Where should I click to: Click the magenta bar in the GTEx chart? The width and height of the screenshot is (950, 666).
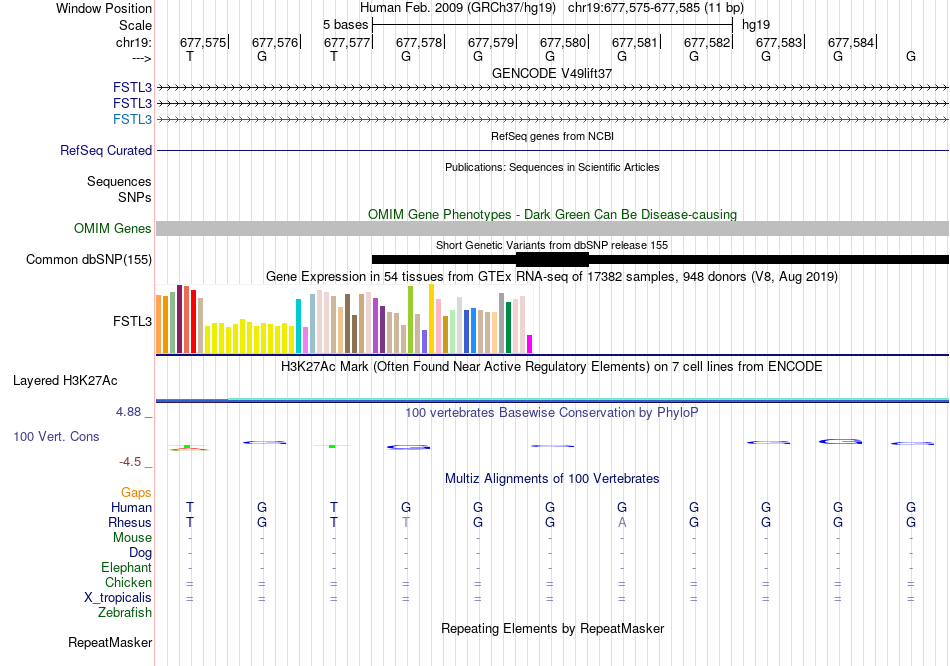coord(530,344)
